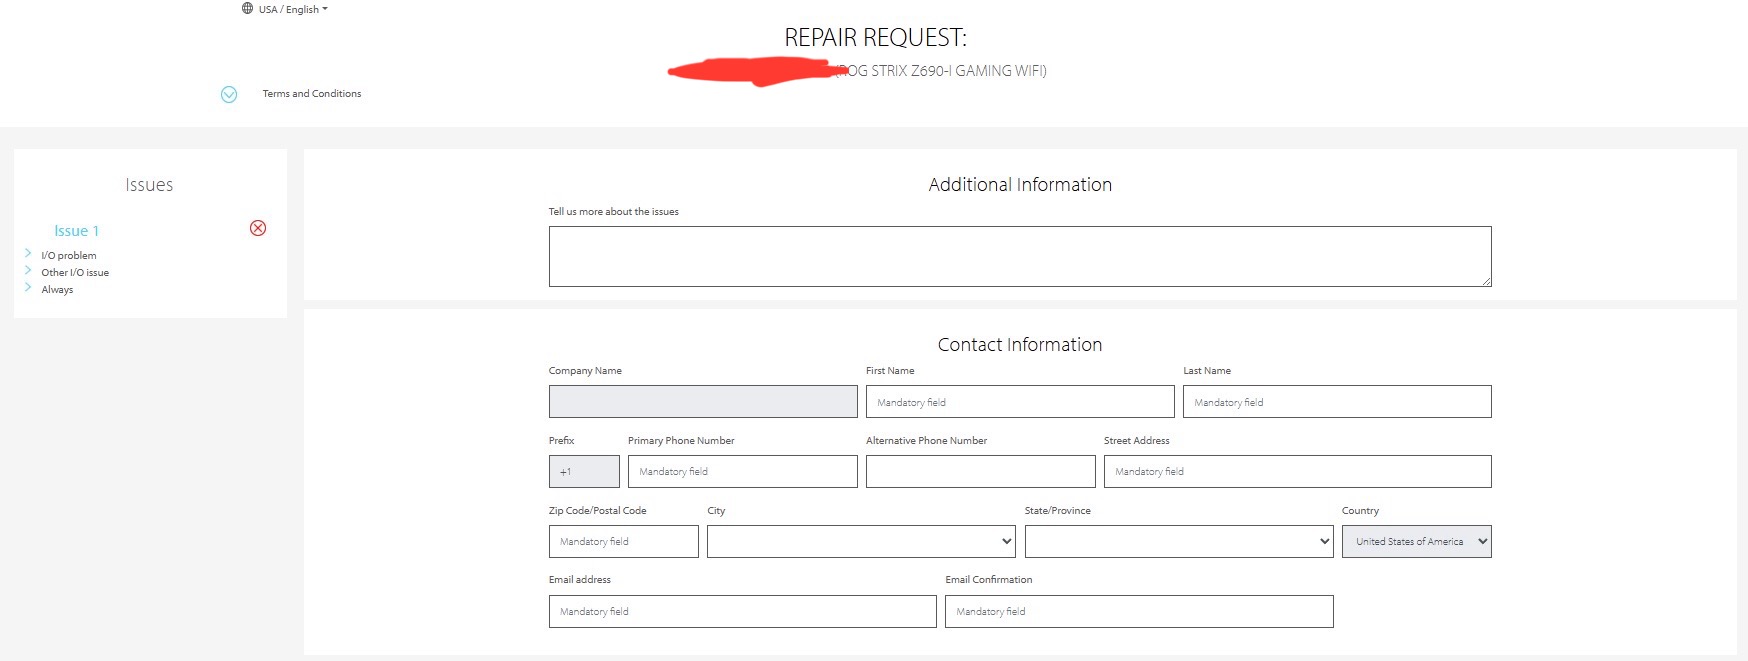Click into the Last Name field

tap(1337, 402)
